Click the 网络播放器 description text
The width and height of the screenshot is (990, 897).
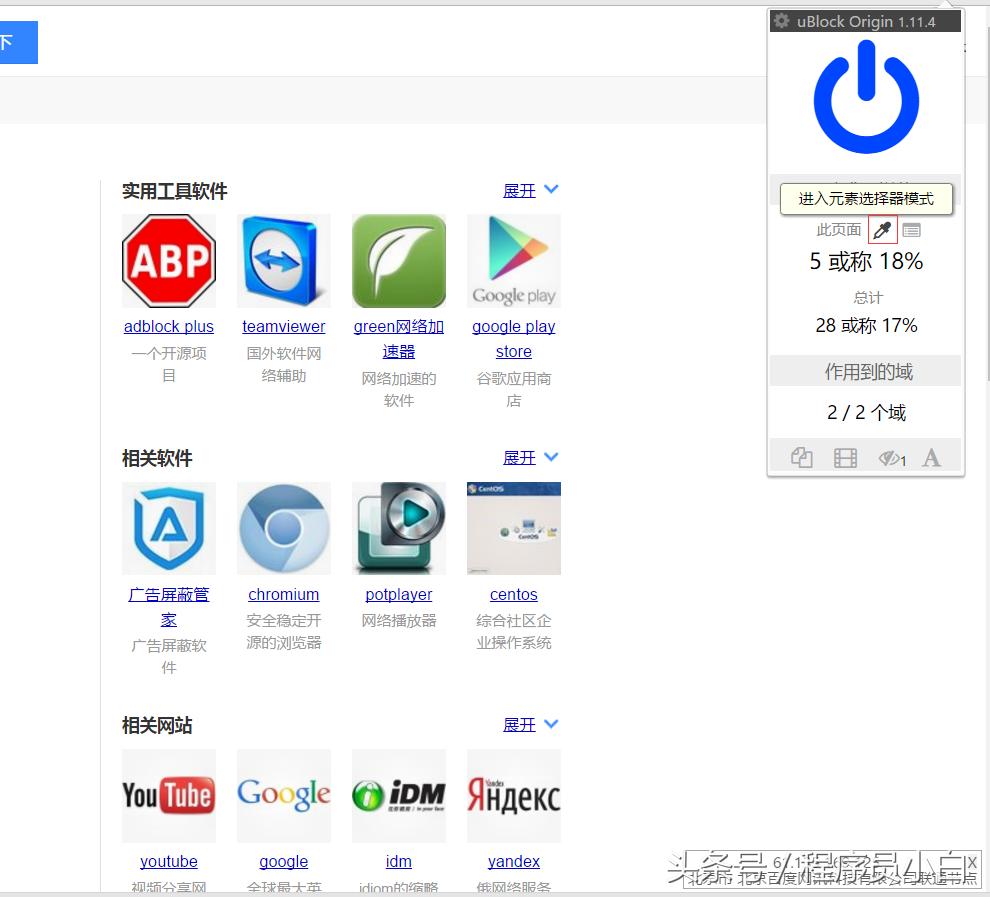click(398, 621)
